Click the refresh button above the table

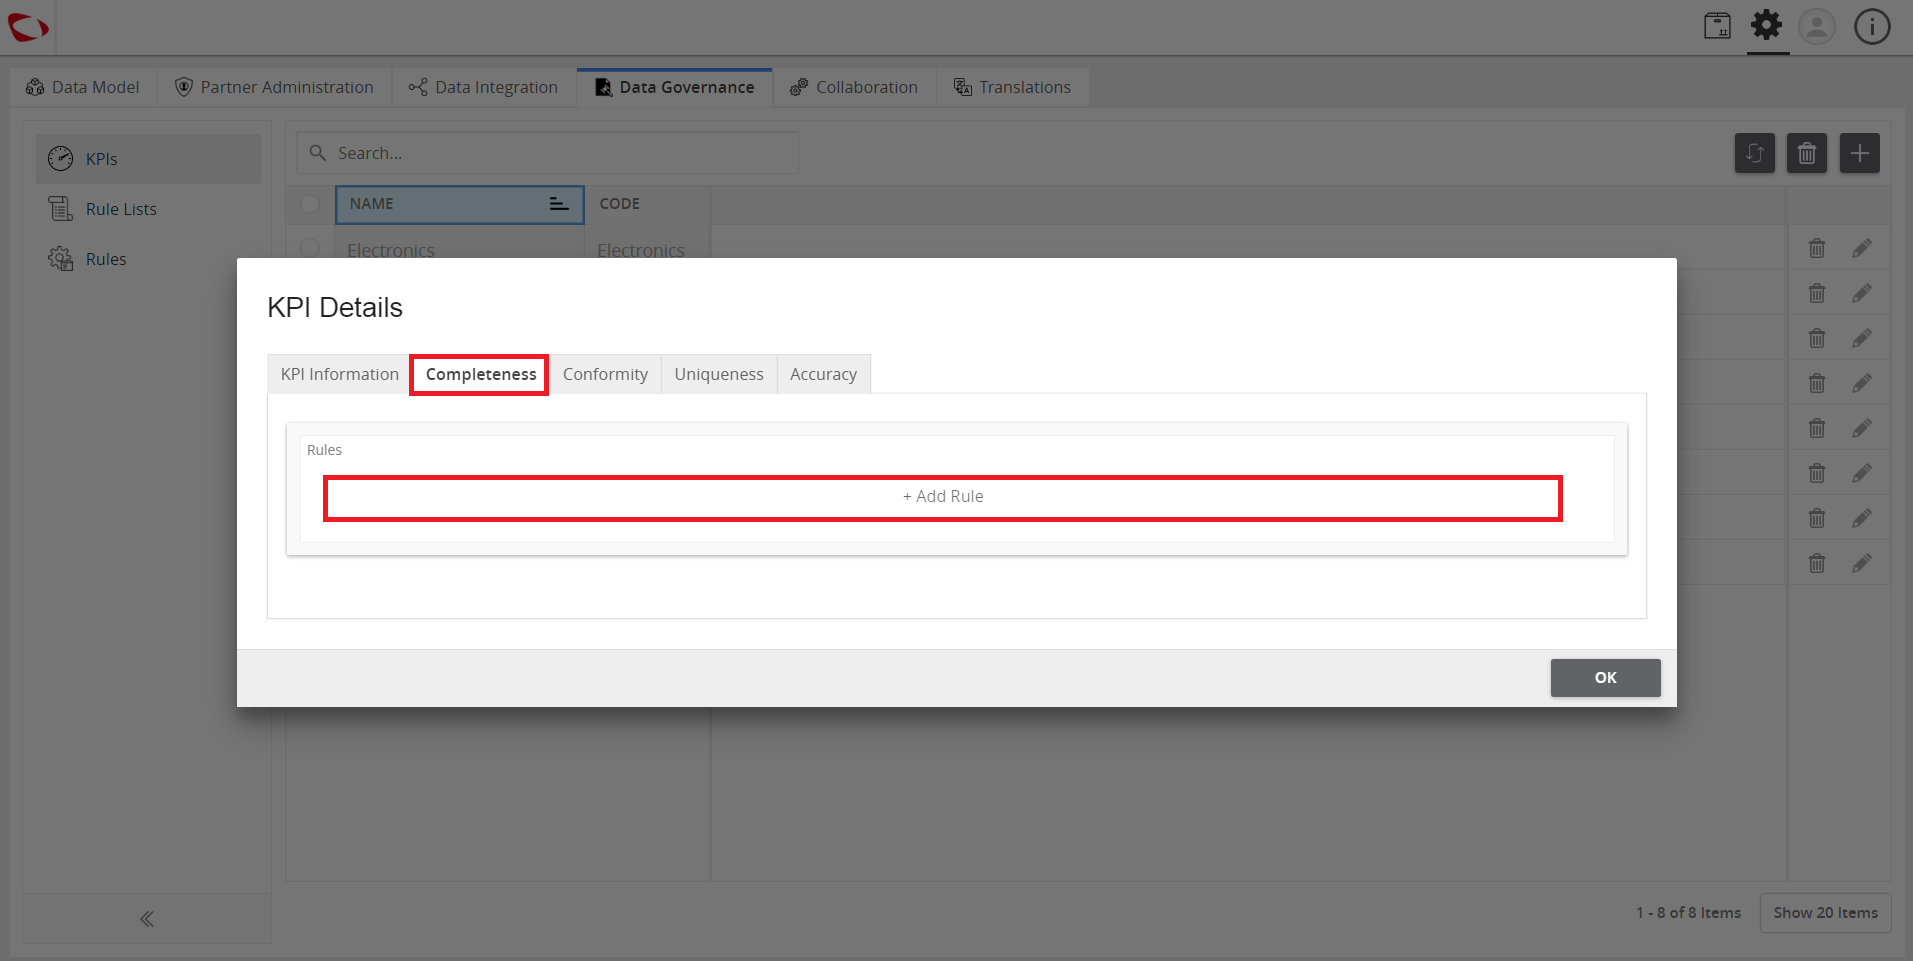[x=1754, y=153]
